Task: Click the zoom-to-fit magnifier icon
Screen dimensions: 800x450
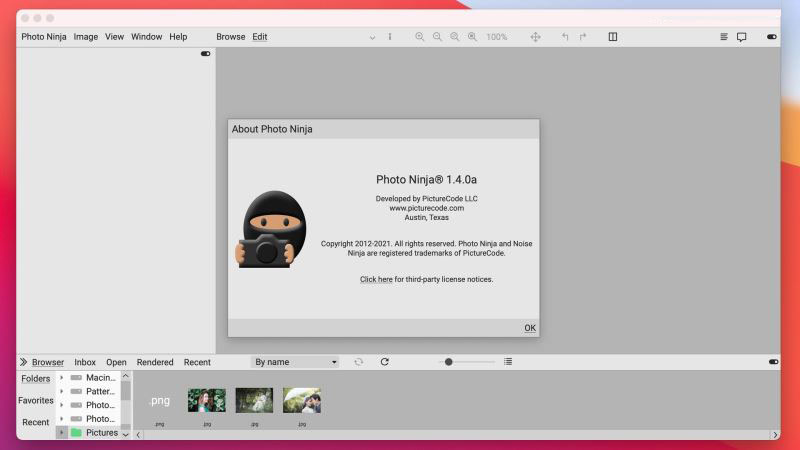Action: point(455,37)
